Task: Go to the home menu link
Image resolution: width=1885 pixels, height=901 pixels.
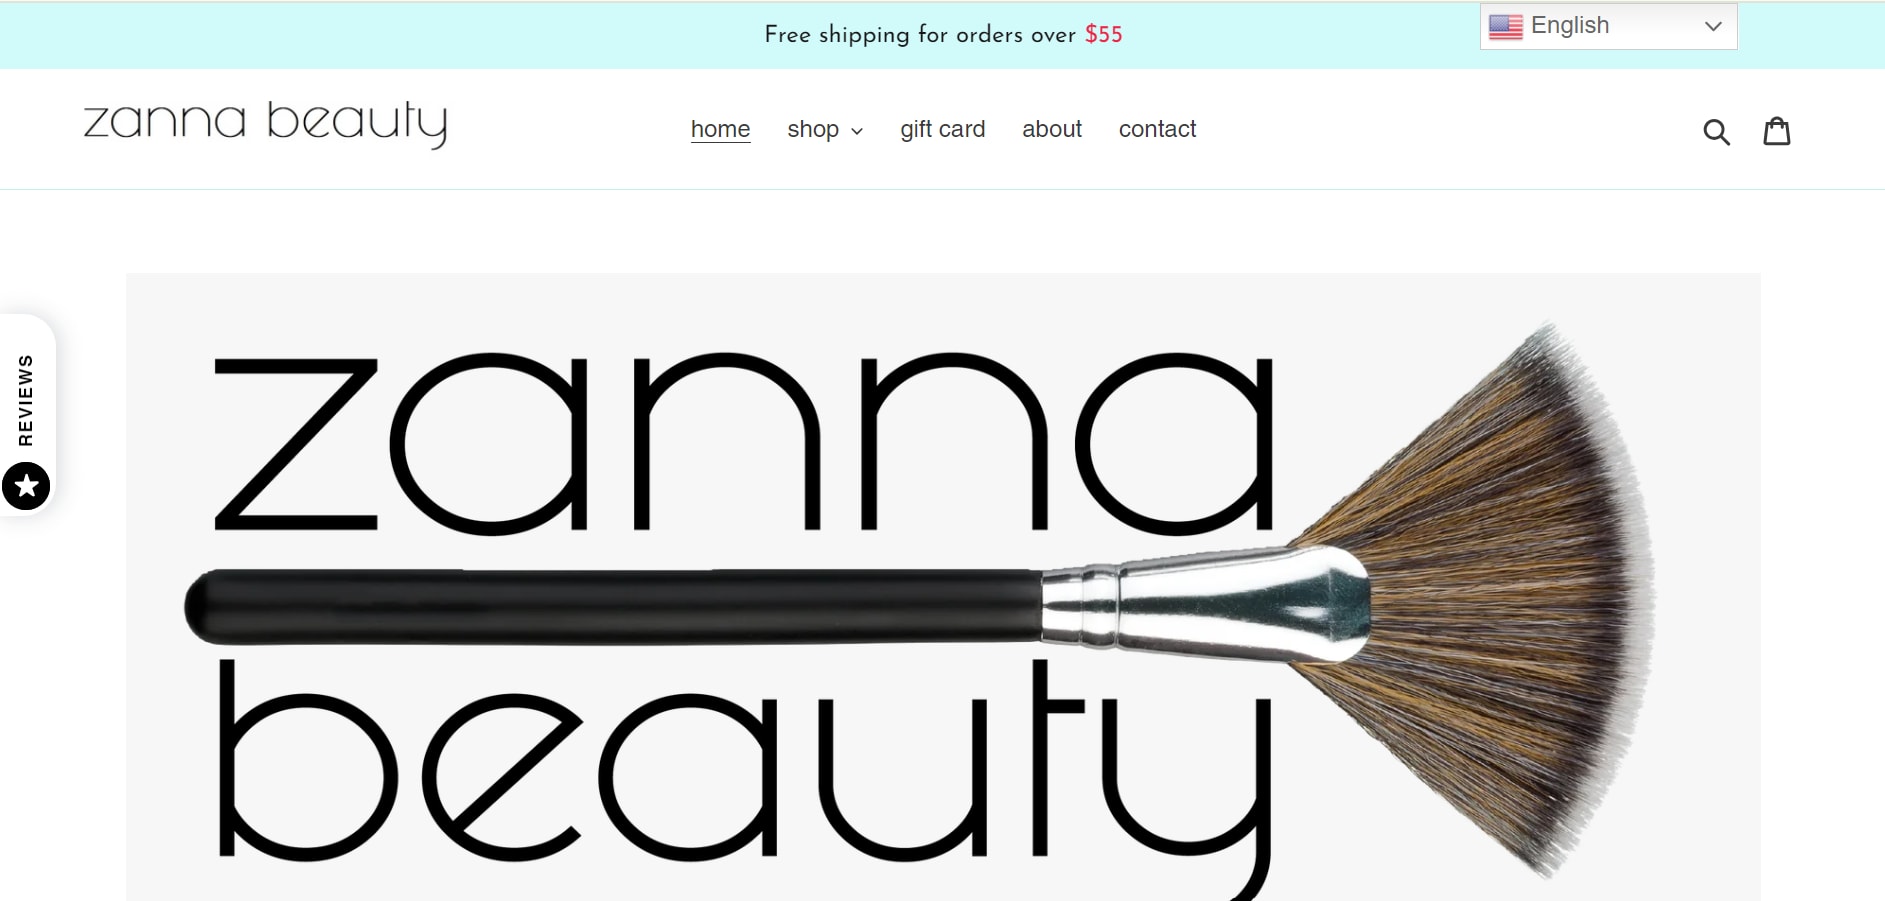Action: 720,129
